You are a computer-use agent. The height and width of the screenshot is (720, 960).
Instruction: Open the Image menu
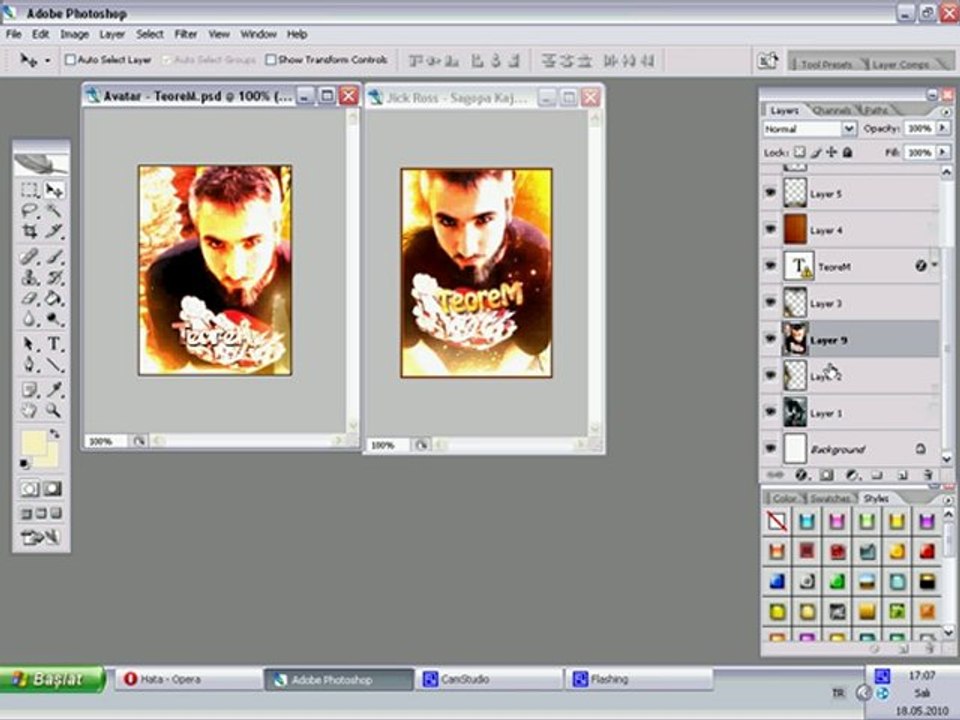pos(75,34)
